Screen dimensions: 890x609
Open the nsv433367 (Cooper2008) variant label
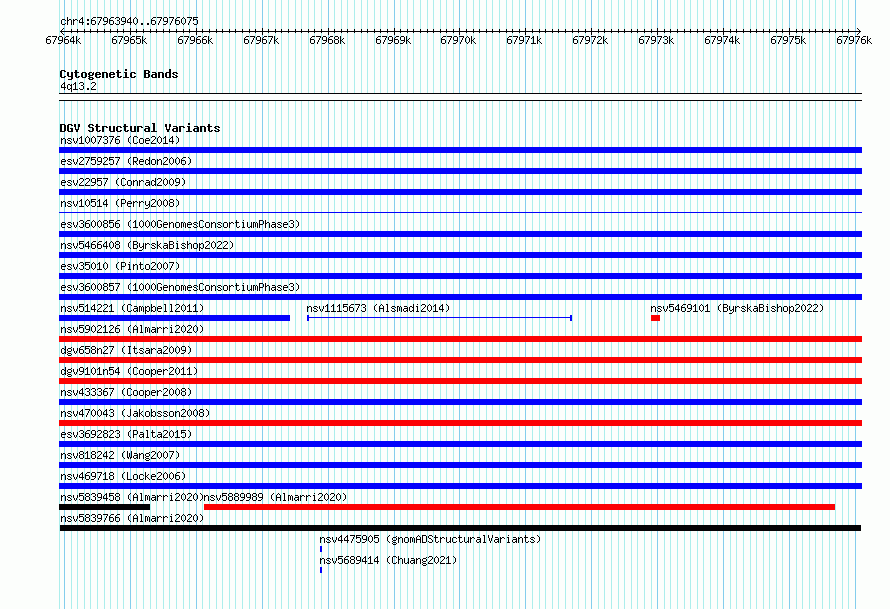(x=126, y=392)
